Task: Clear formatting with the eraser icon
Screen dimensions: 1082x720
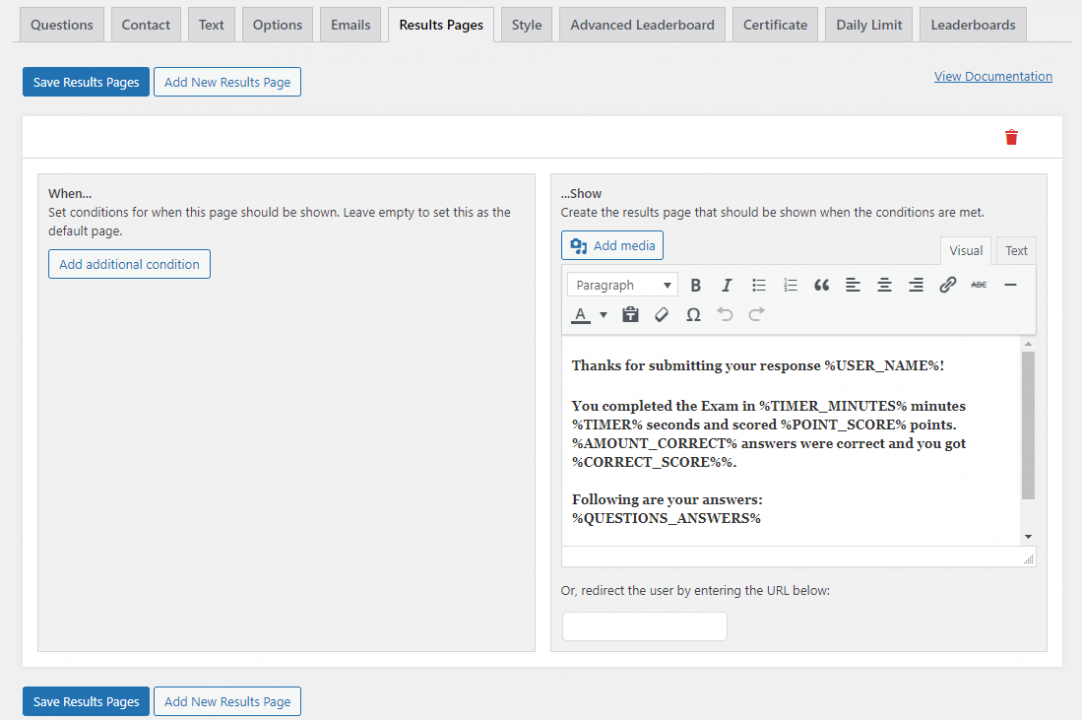Action: point(661,314)
